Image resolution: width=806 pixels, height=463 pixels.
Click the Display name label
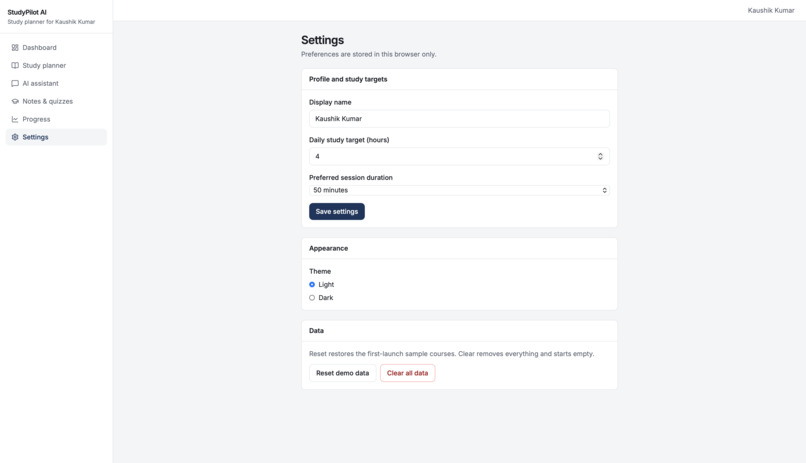click(x=330, y=102)
